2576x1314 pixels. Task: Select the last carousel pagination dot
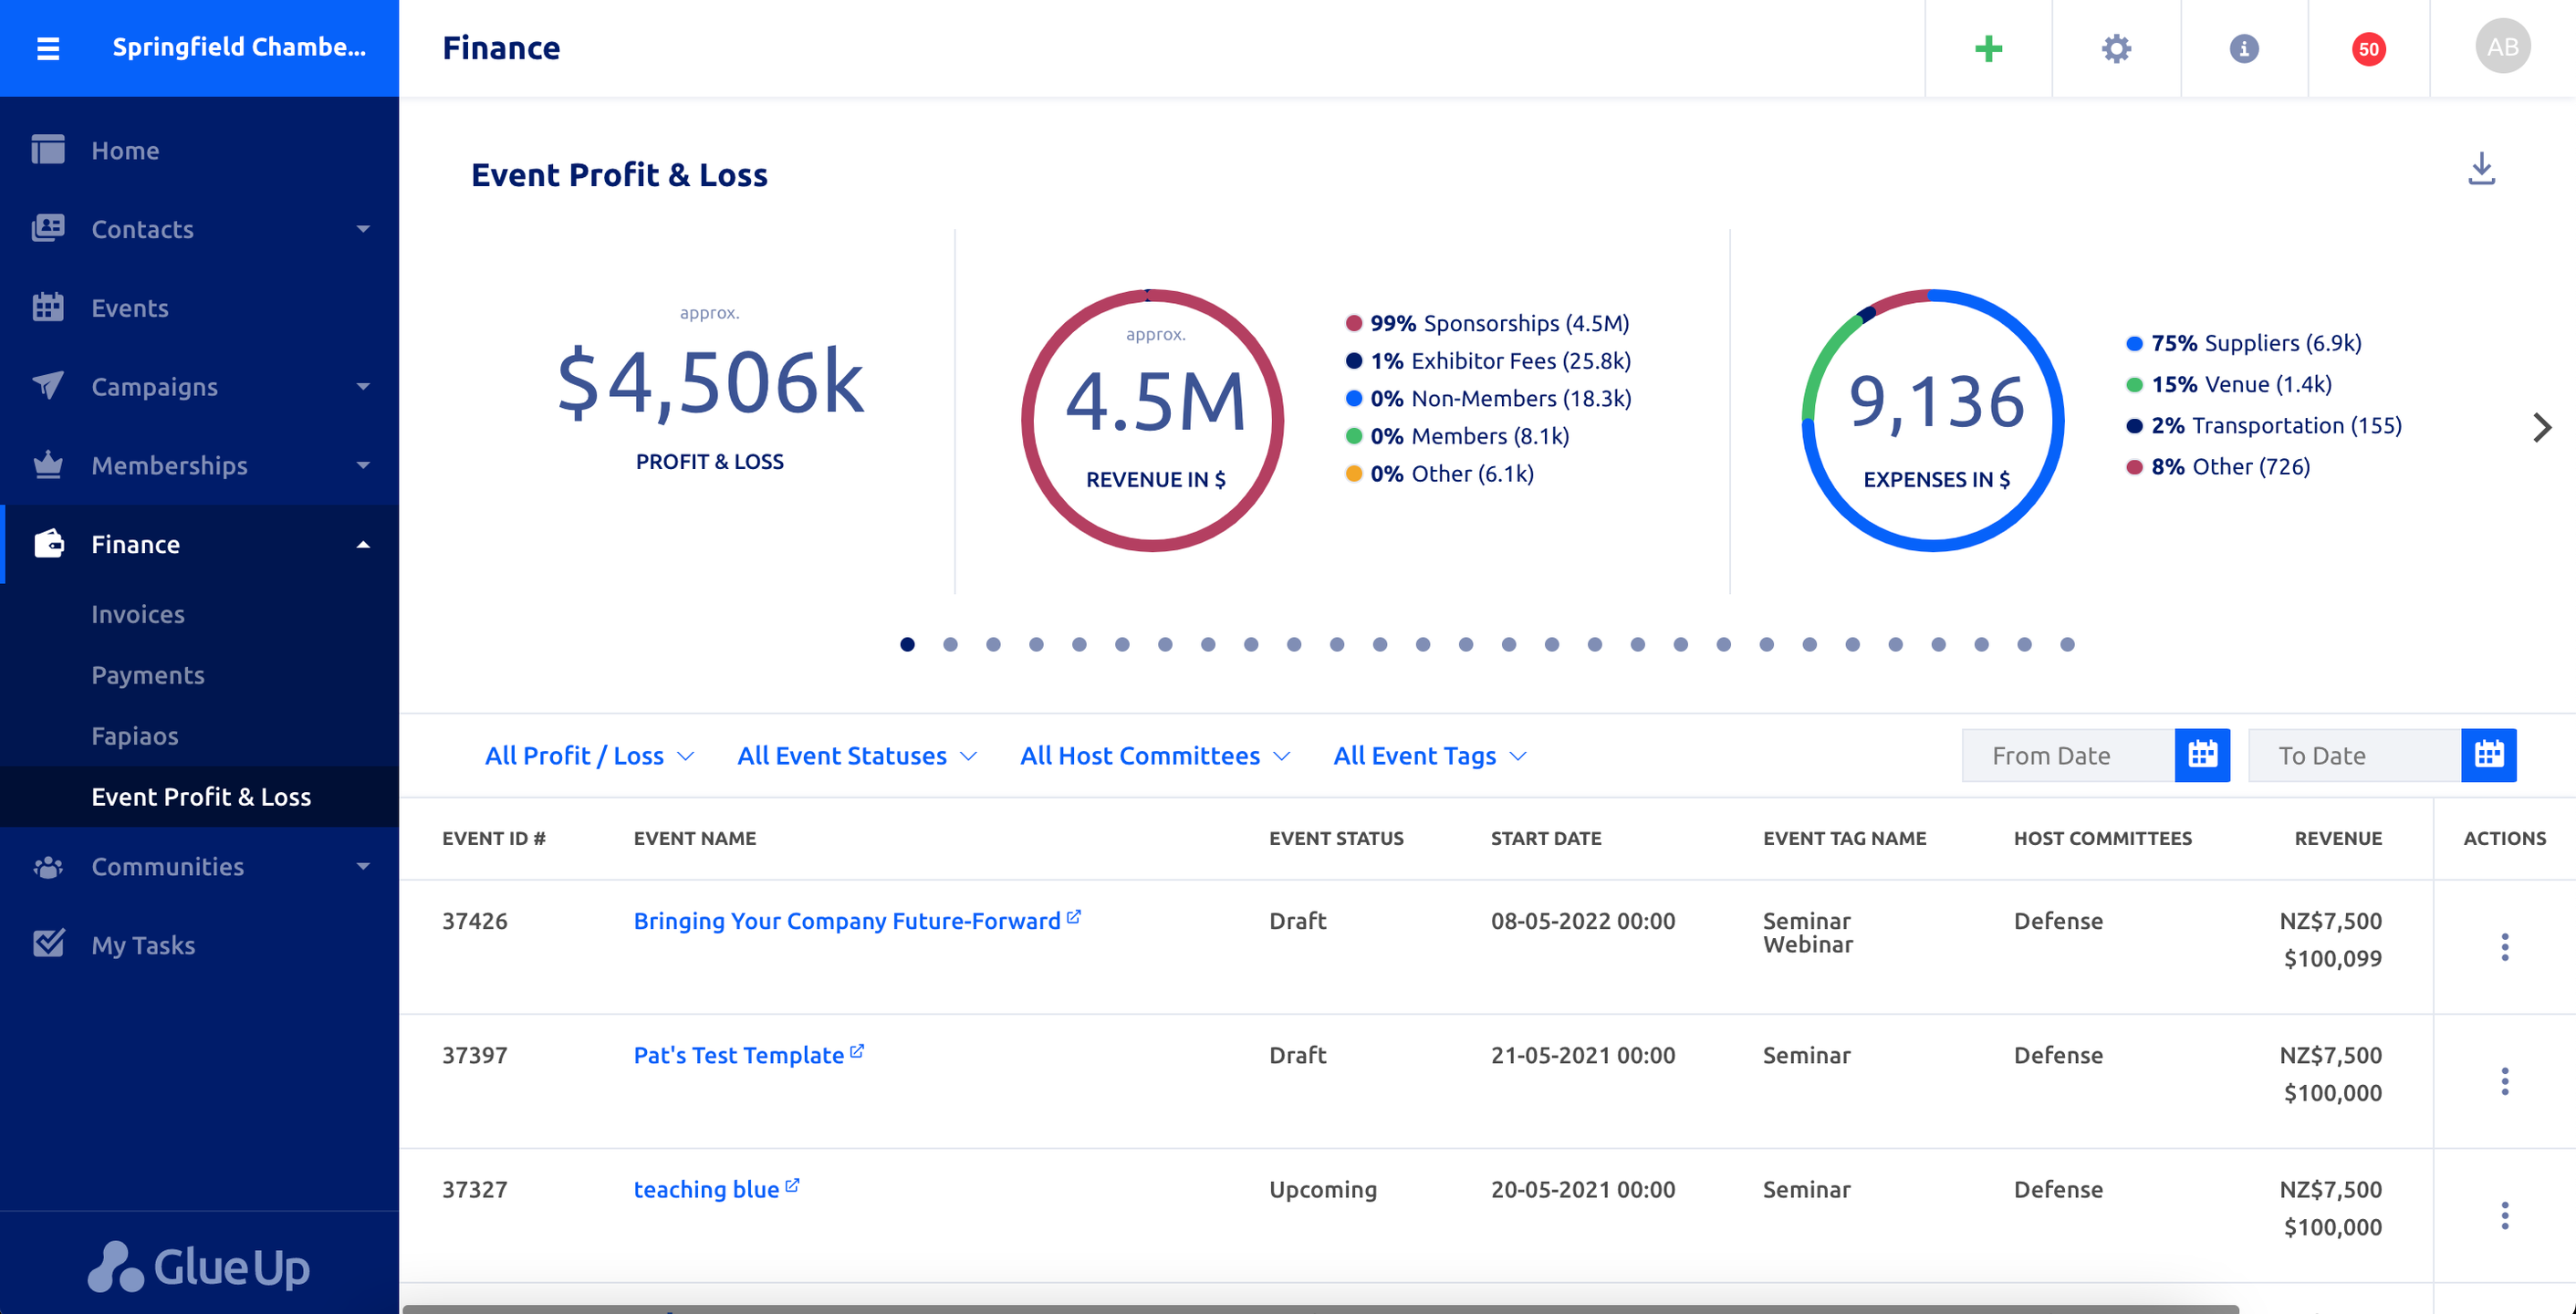point(2067,644)
